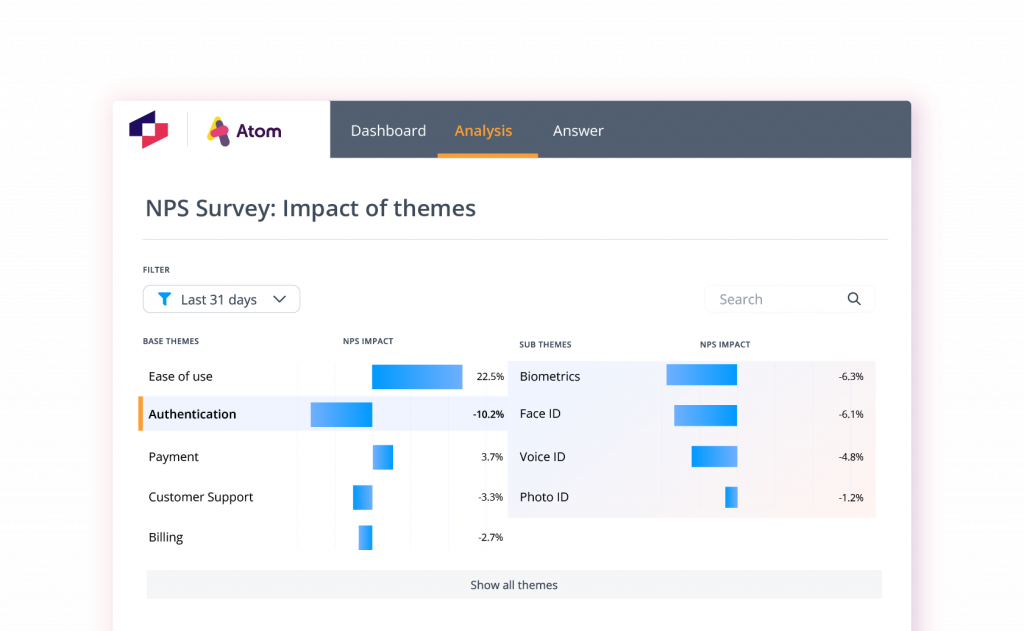Click the geometric brand logo at top left
This screenshot has width=1024, height=631.
click(148, 129)
